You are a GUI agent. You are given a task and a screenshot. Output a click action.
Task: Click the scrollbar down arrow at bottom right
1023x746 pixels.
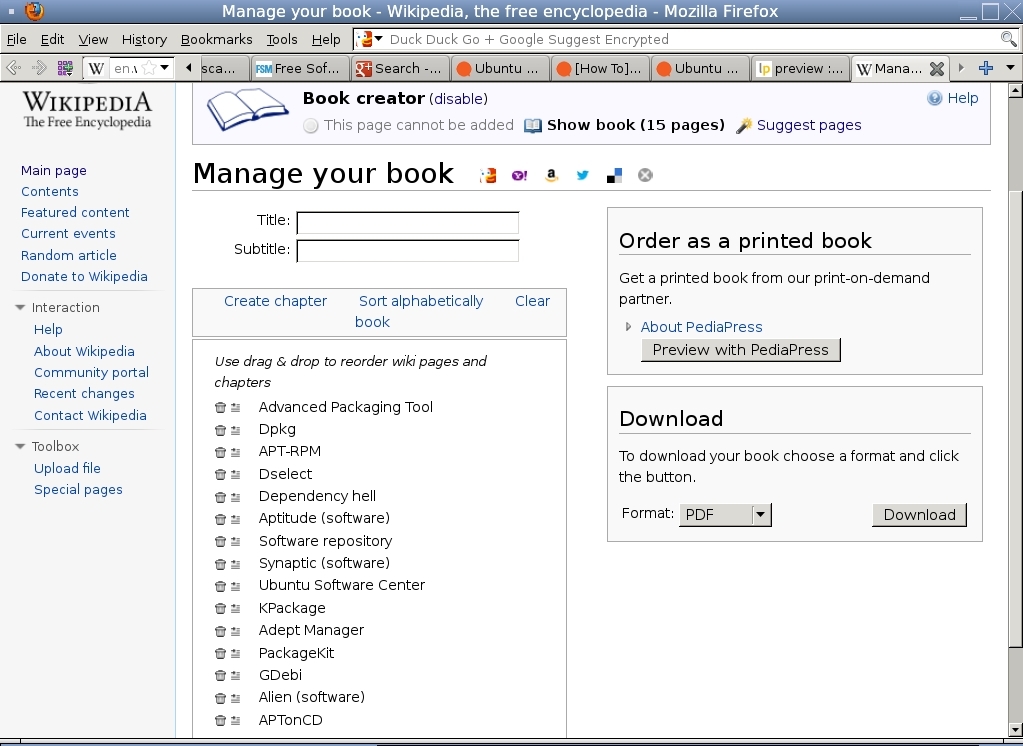[1015, 728]
